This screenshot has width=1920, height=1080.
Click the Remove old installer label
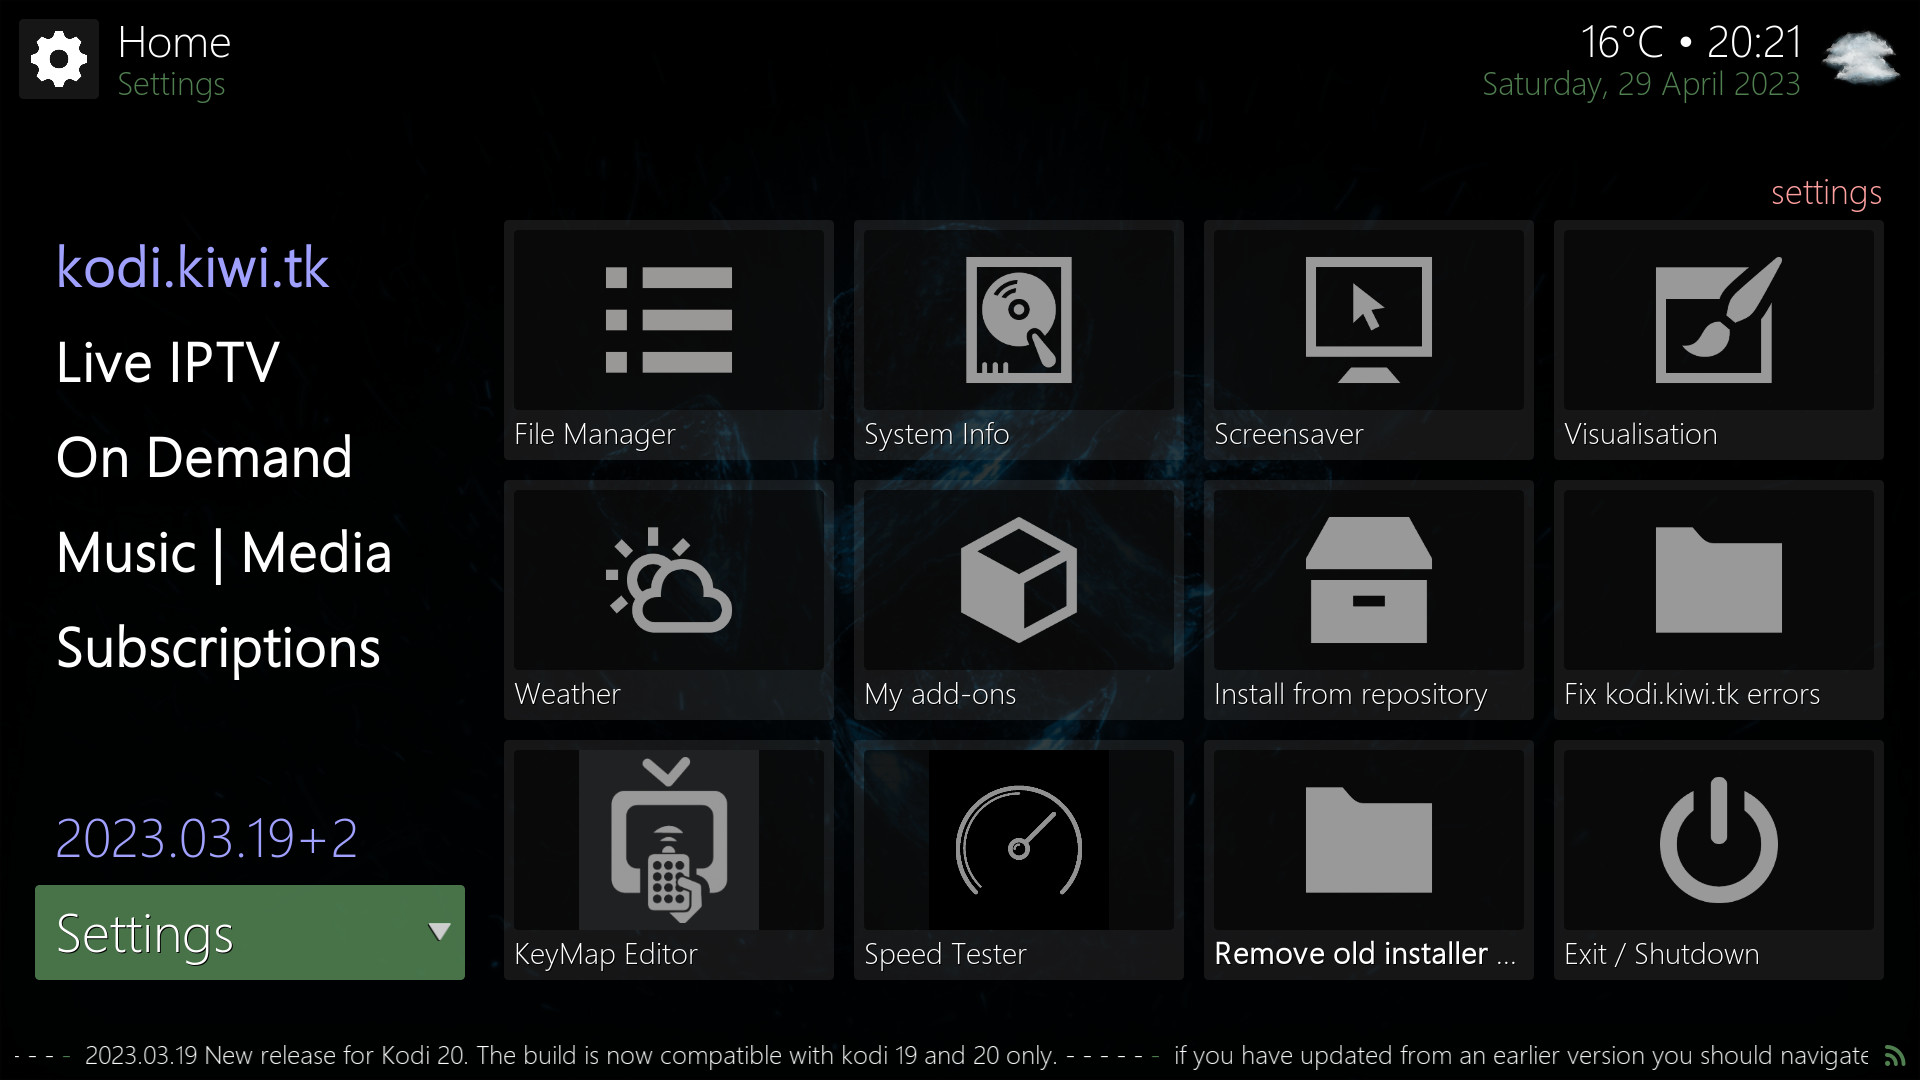(1365, 954)
